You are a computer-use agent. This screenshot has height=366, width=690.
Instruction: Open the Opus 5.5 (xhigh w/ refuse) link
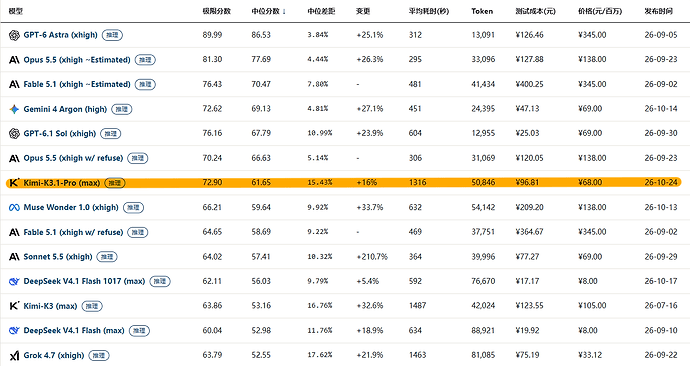[x=73, y=158]
